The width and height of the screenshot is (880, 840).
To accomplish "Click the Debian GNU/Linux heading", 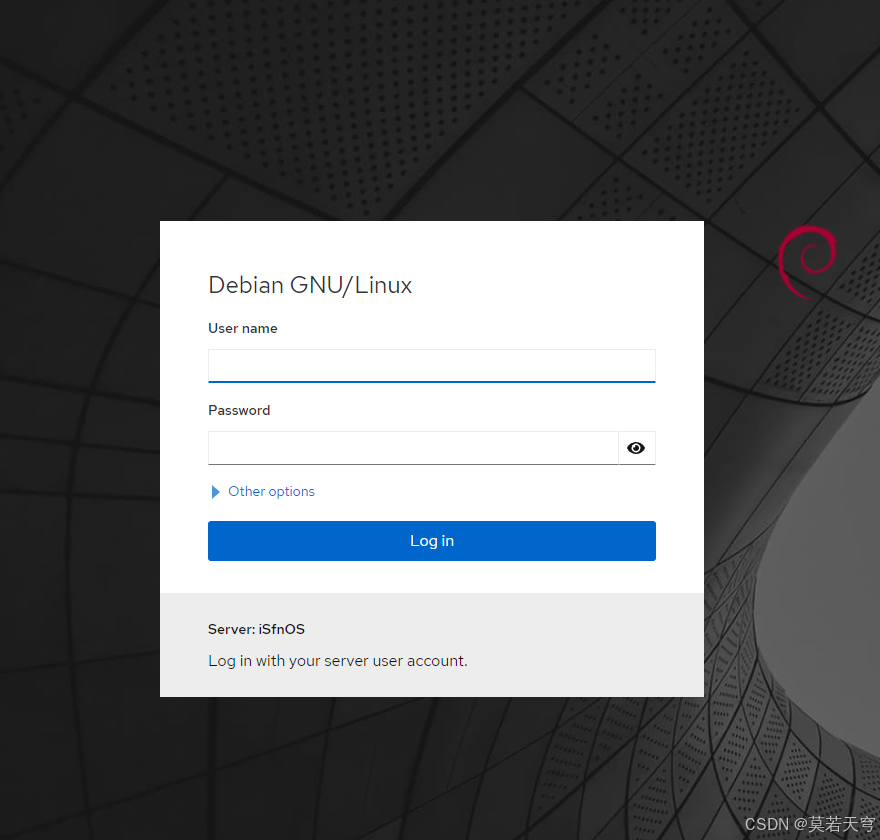I will (x=310, y=285).
